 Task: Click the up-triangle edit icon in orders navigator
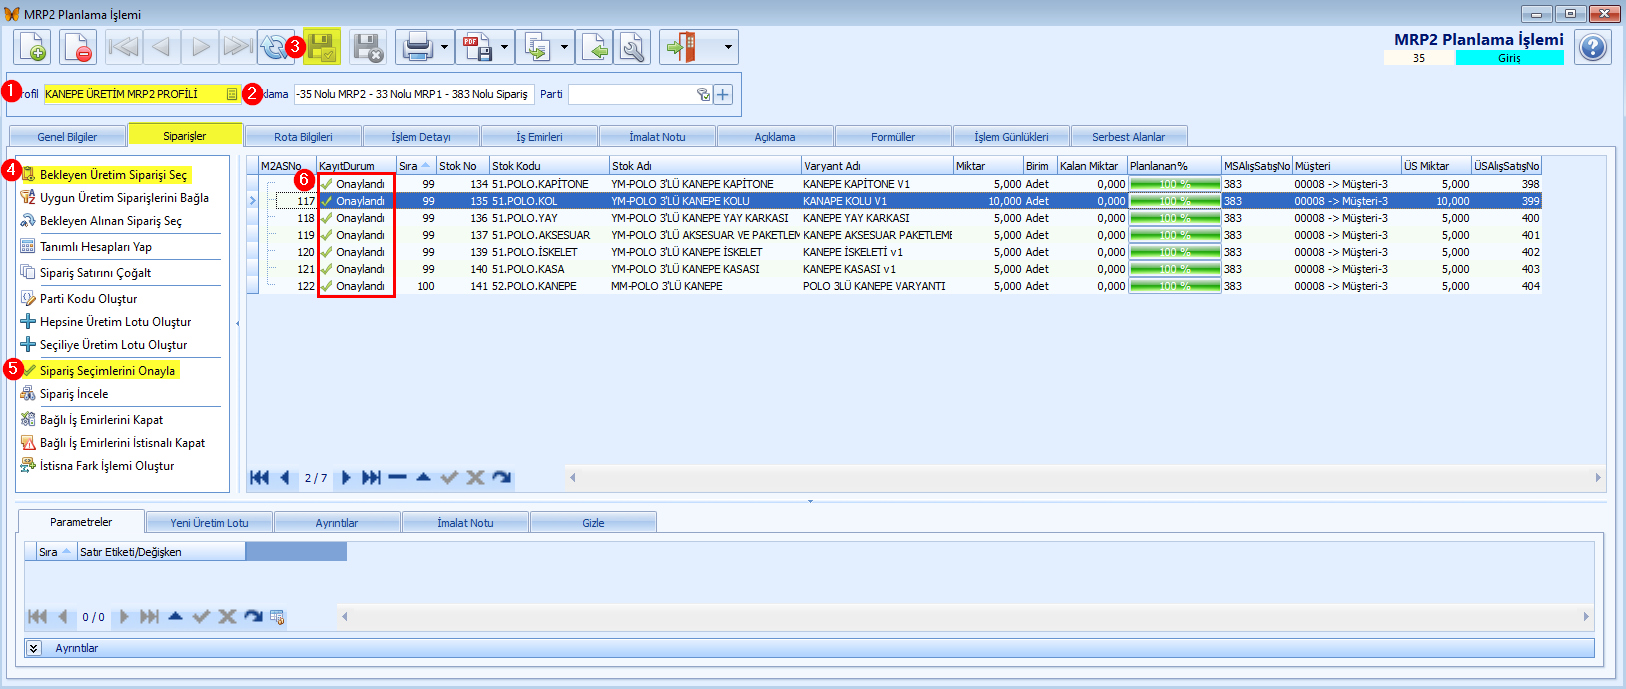click(423, 477)
